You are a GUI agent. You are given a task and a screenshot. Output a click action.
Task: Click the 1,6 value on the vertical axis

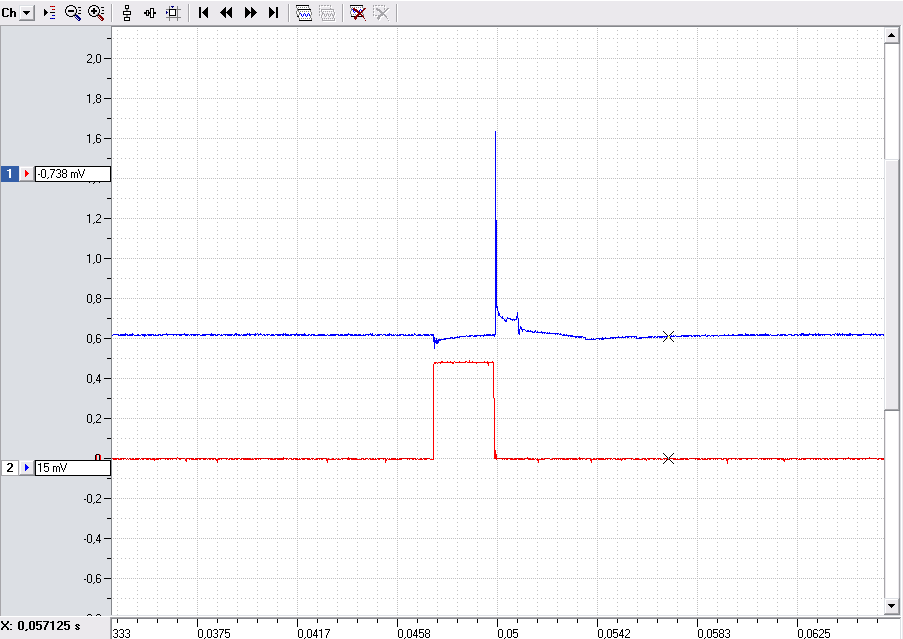click(94, 139)
